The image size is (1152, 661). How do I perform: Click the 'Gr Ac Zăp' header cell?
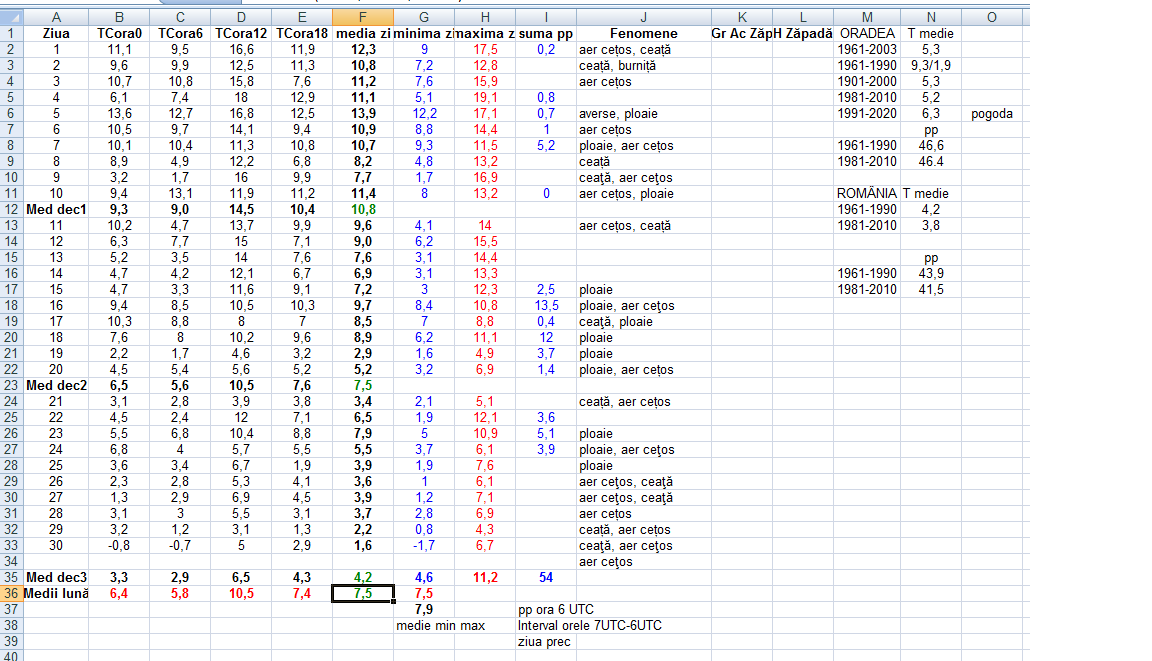click(x=741, y=33)
